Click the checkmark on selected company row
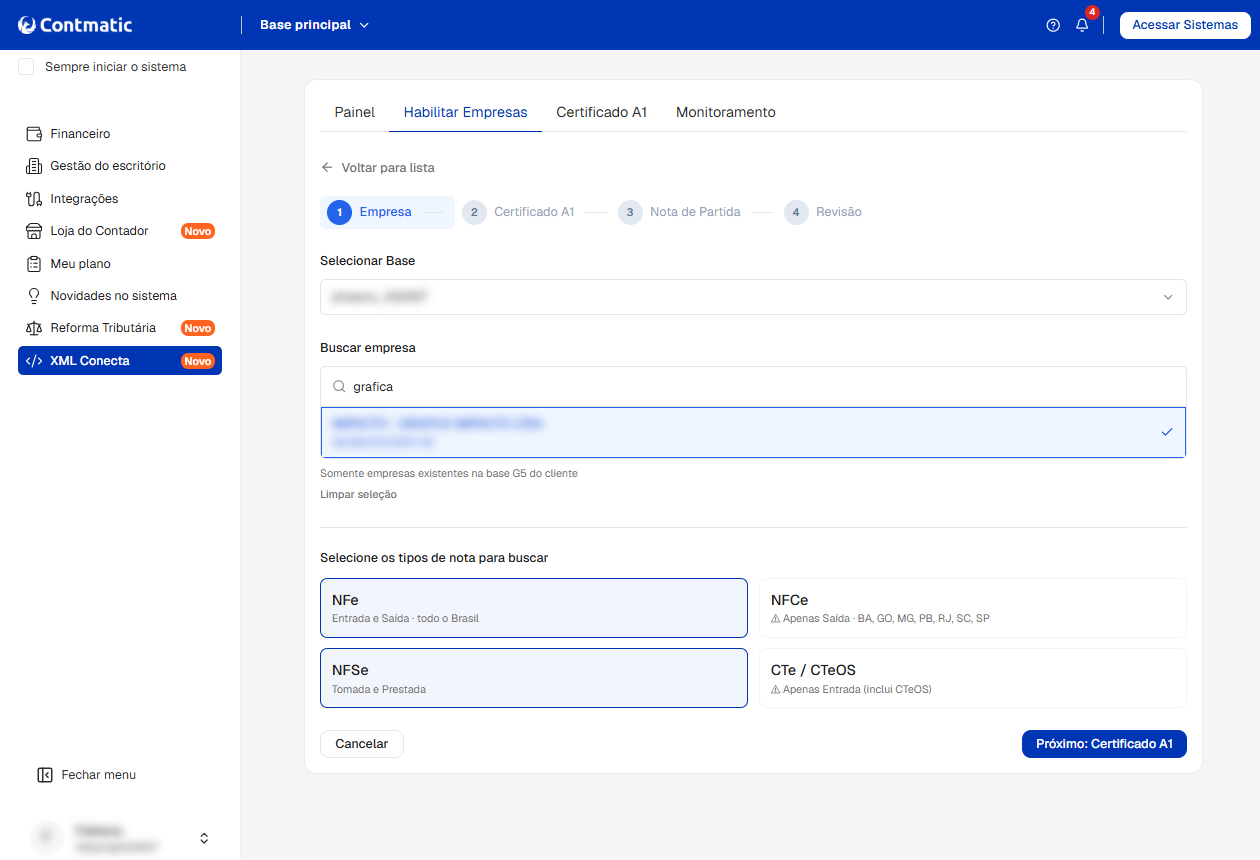 tap(1167, 432)
